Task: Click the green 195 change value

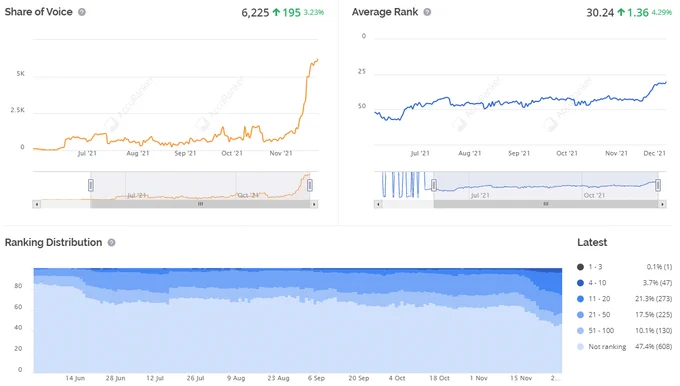Action: (x=291, y=13)
